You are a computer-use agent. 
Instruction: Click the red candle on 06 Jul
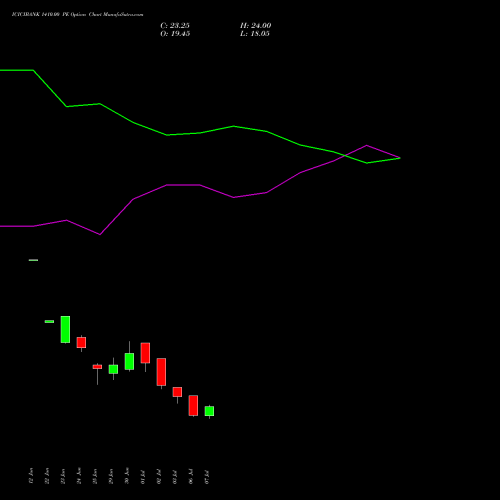point(193,405)
